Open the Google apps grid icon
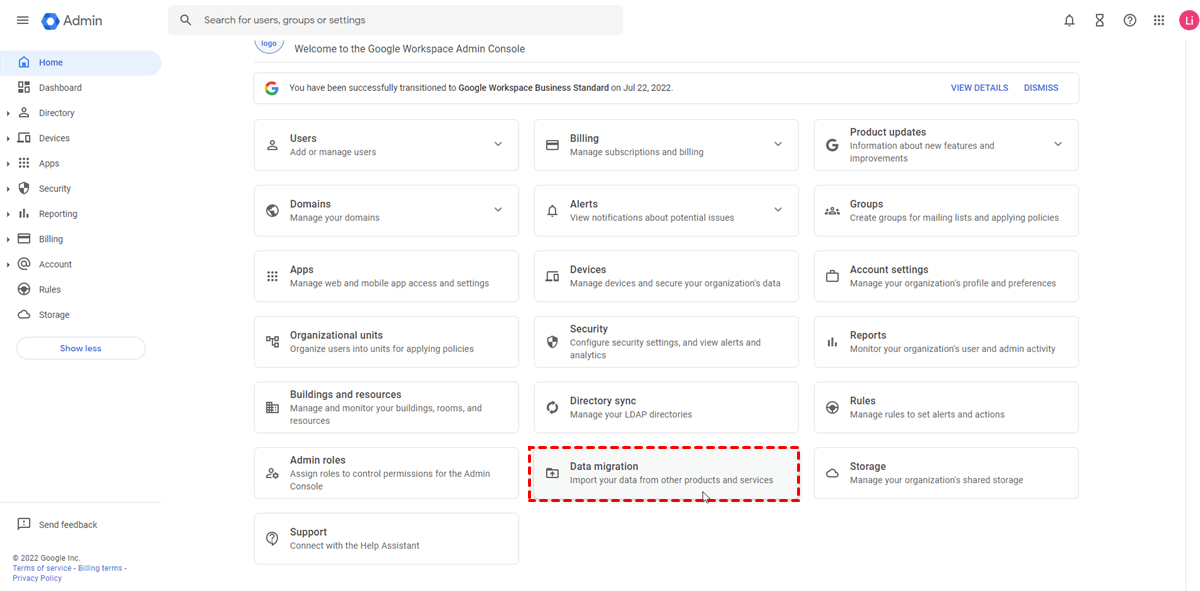The image size is (1200, 591). coord(1159,20)
